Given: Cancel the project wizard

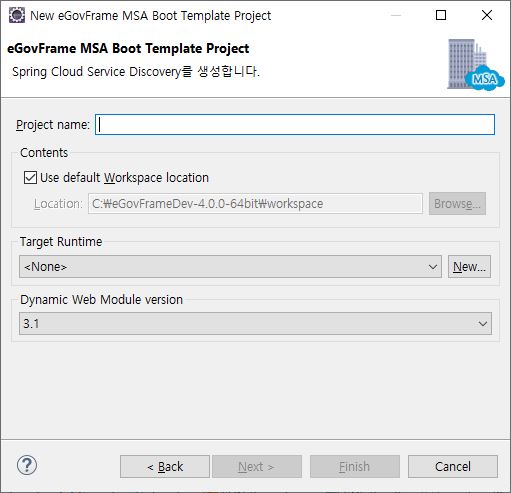Looking at the screenshot, I should 453,466.
